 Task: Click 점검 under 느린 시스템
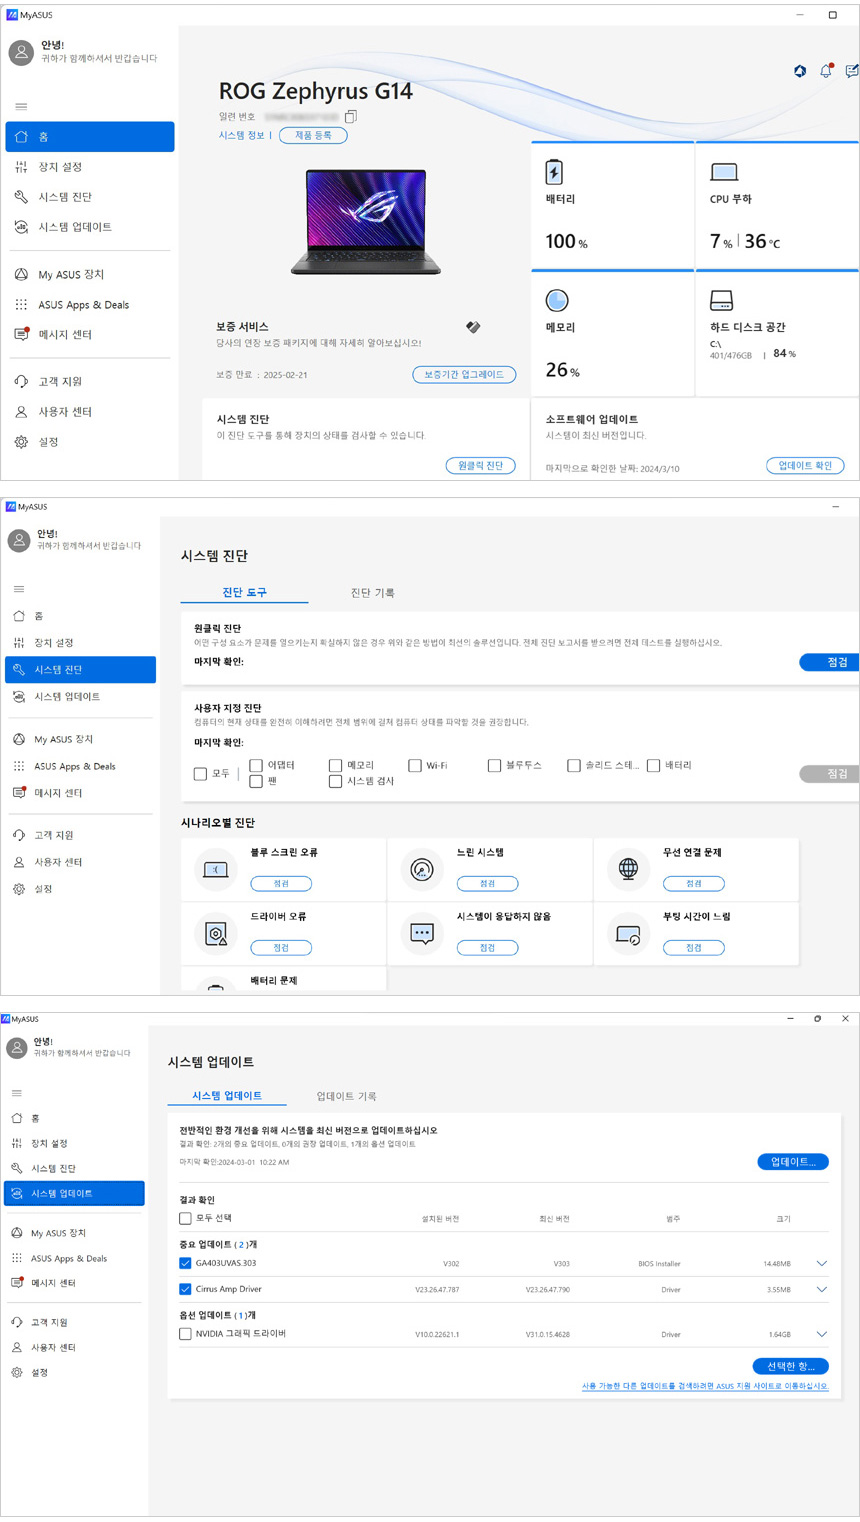(x=487, y=884)
